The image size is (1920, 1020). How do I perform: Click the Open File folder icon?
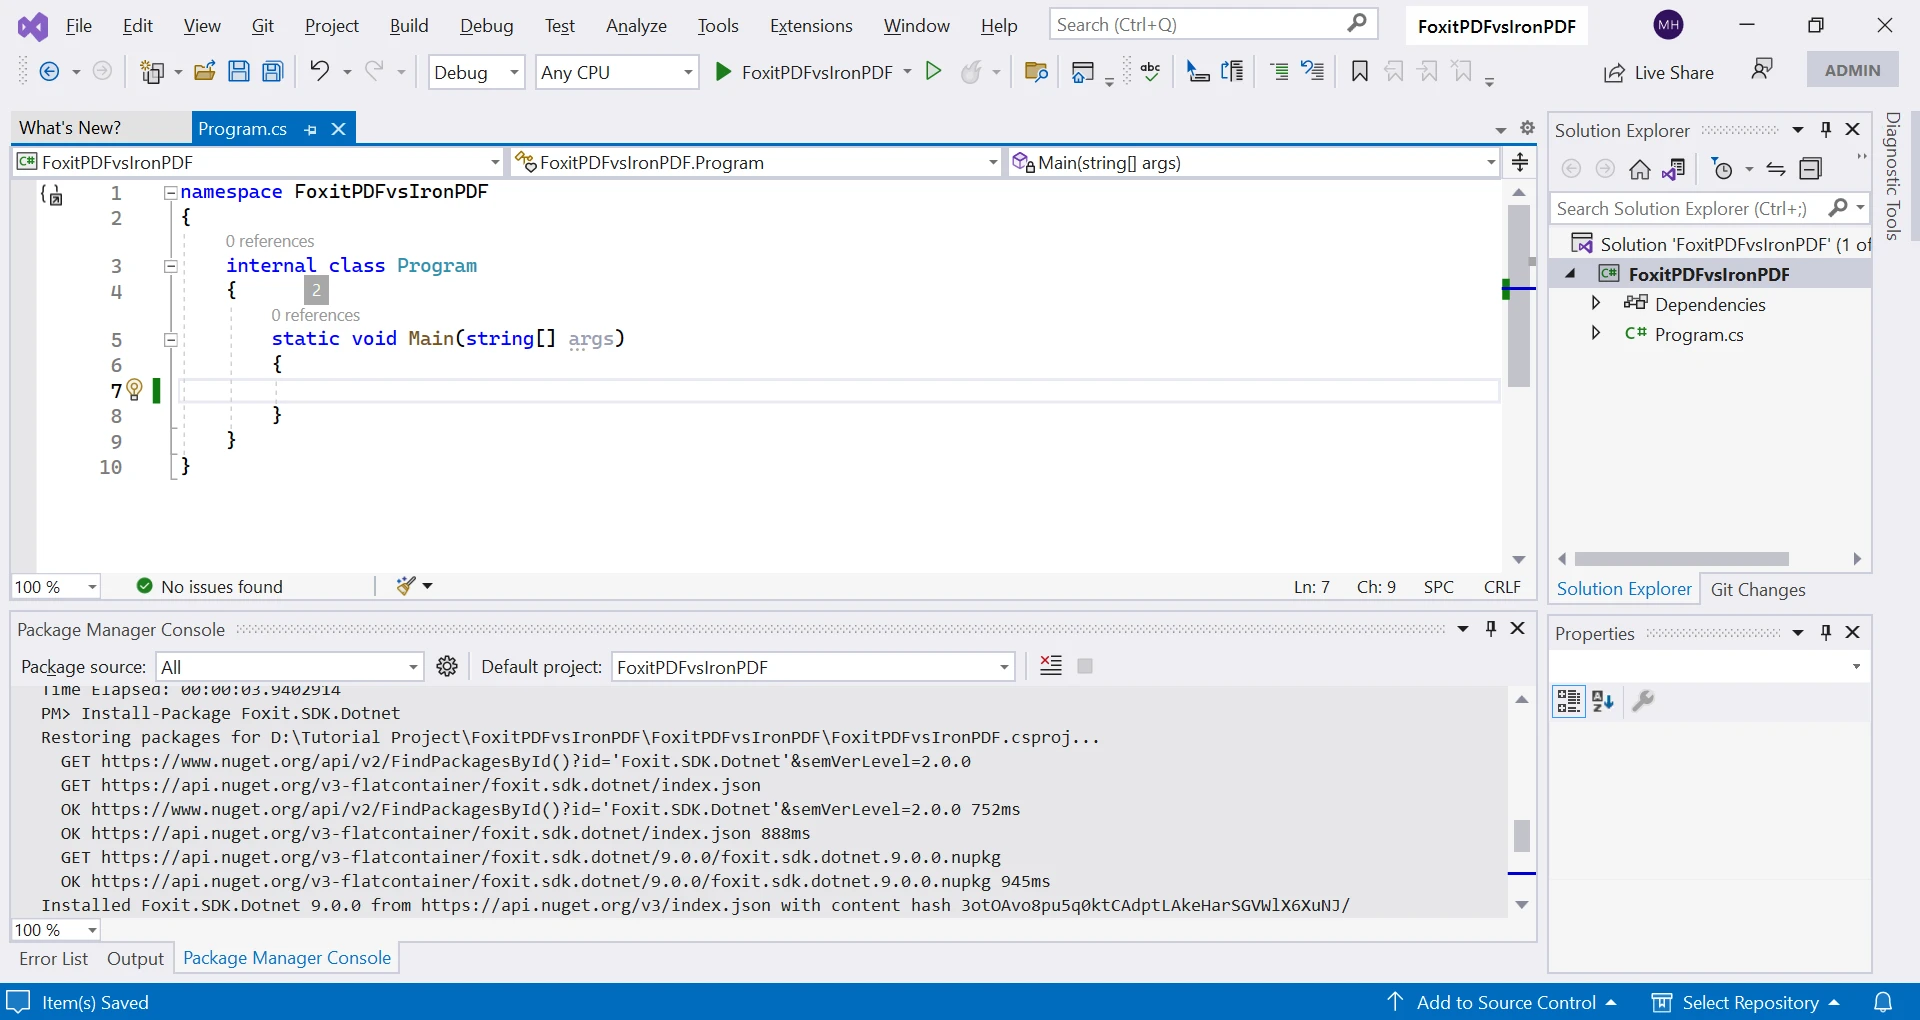pyautogui.click(x=205, y=71)
